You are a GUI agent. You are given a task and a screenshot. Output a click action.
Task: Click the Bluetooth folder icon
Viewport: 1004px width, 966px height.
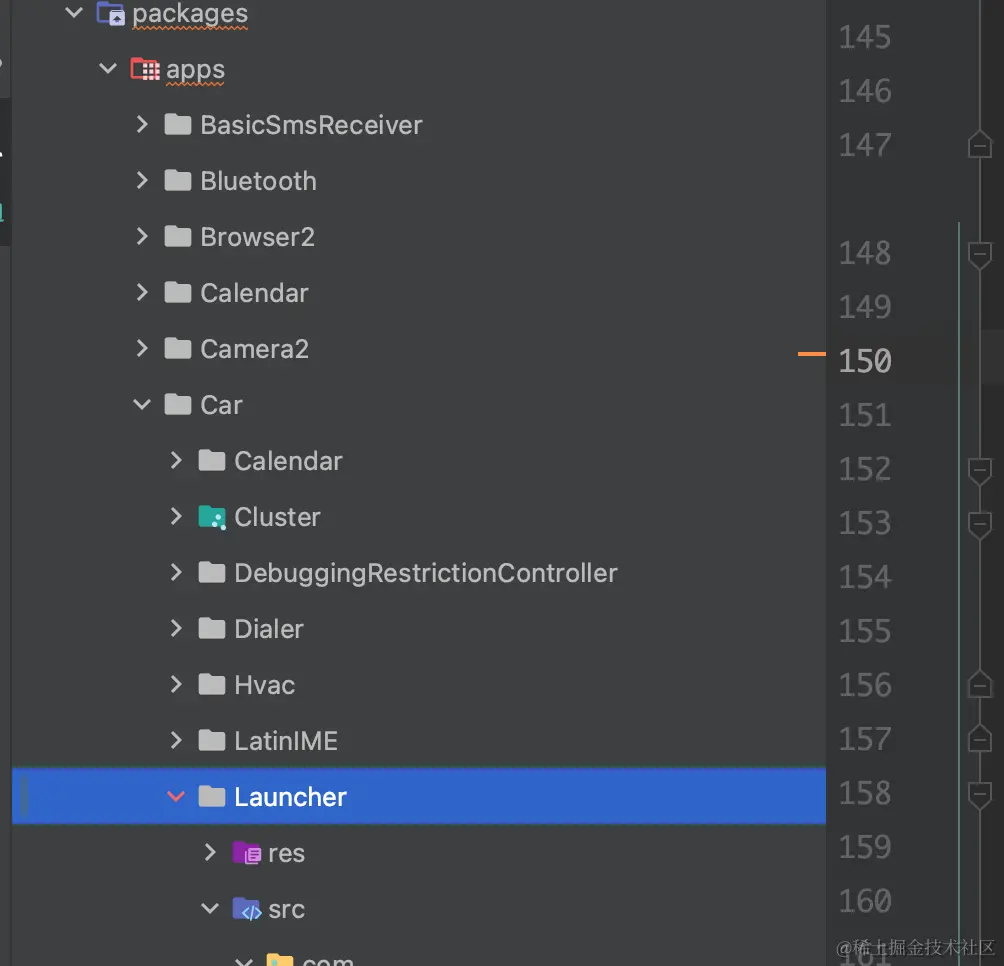[178, 181]
